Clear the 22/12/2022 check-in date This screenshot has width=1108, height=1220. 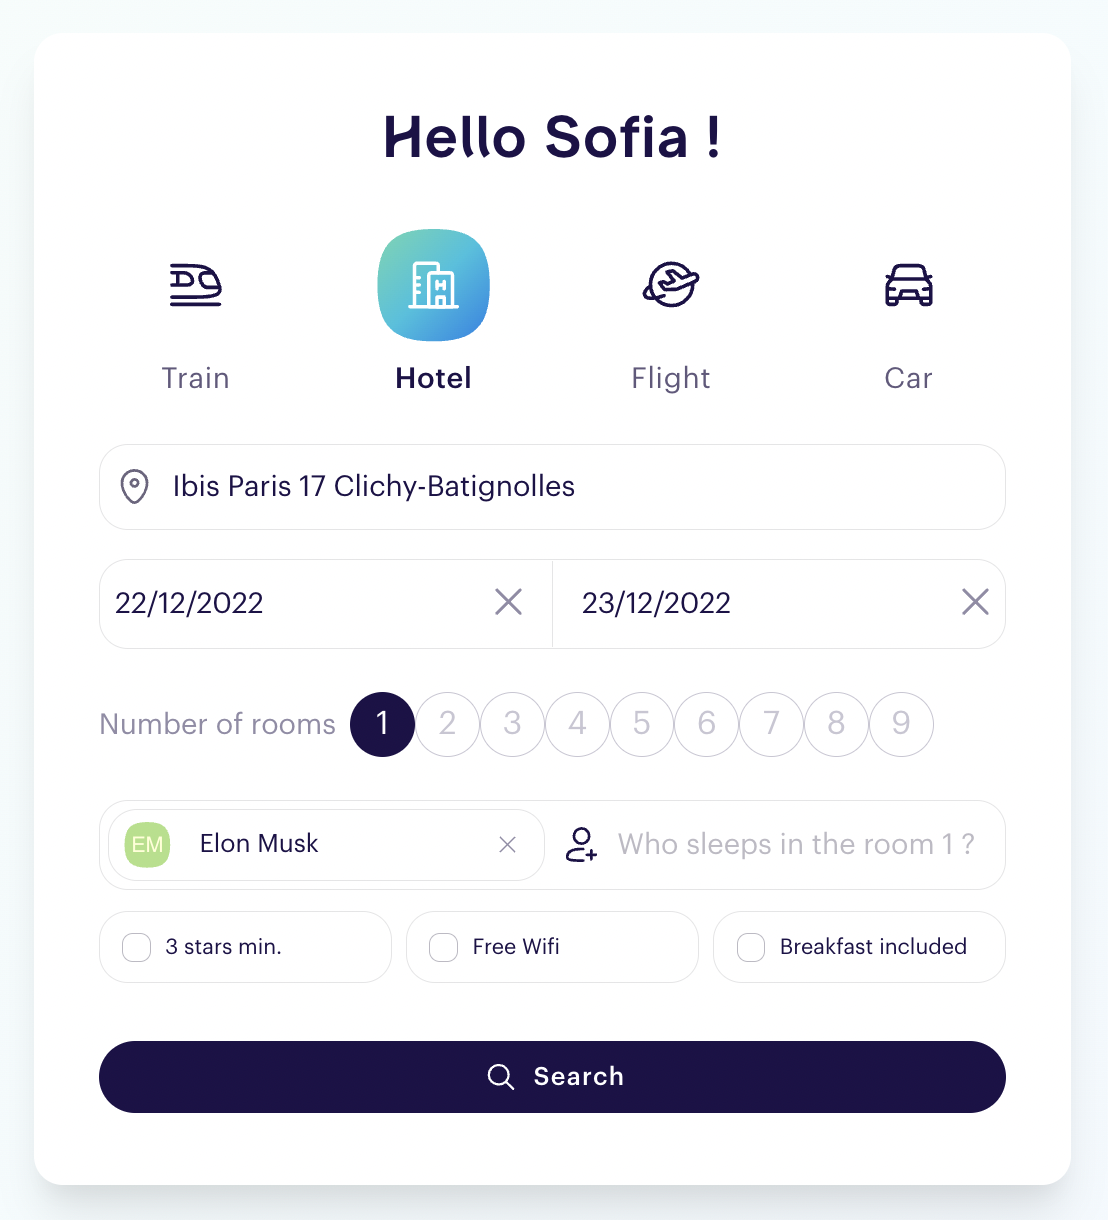coord(508,602)
